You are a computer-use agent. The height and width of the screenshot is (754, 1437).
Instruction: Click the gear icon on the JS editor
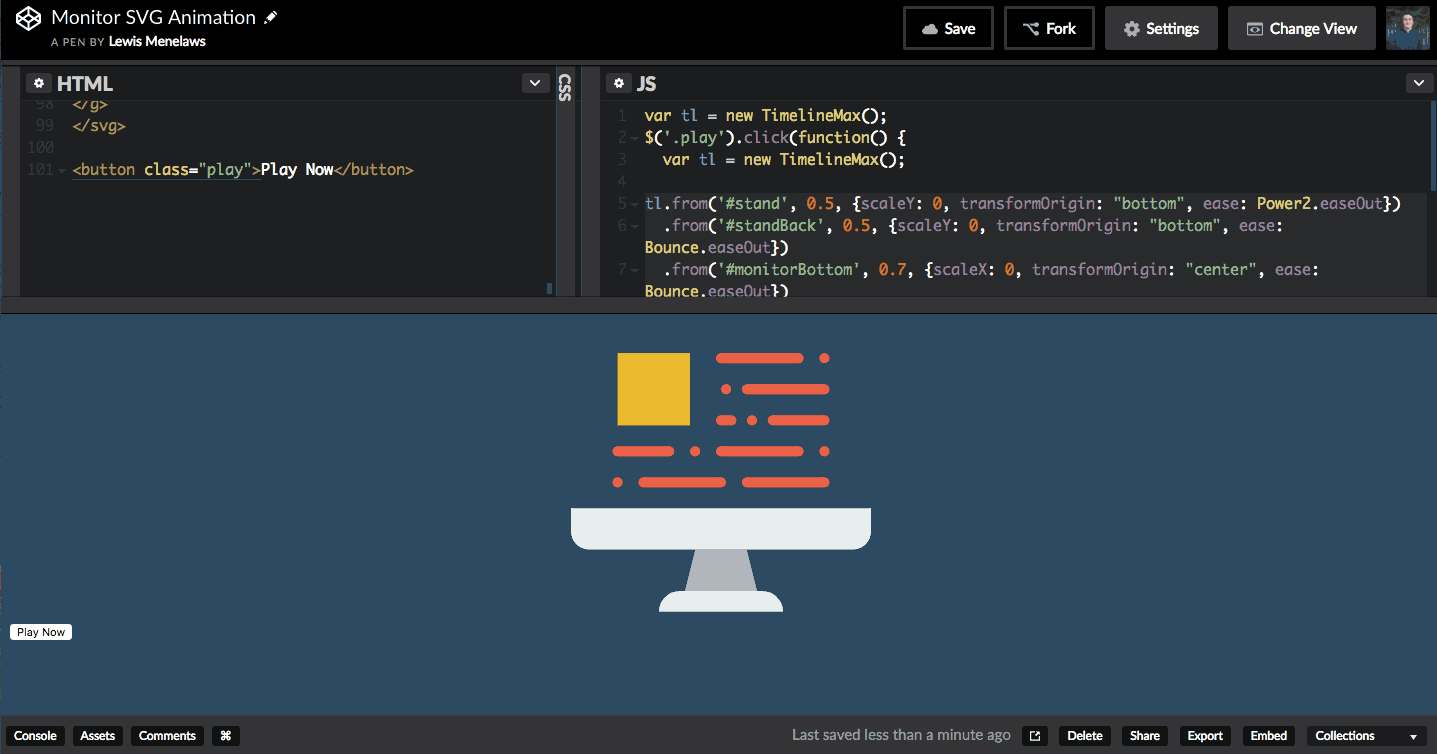click(619, 83)
